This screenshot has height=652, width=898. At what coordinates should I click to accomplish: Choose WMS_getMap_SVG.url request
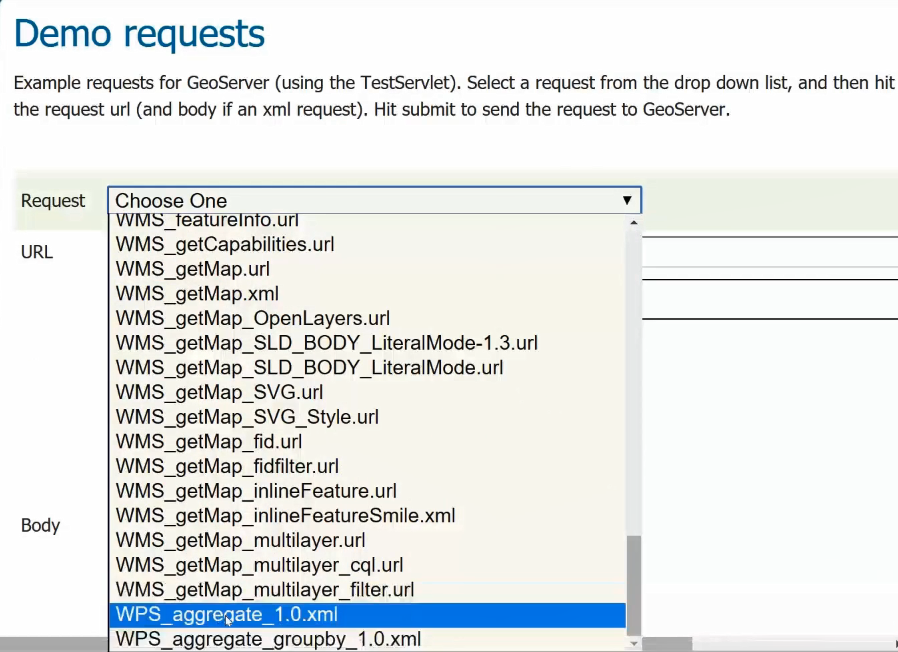[367, 392]
